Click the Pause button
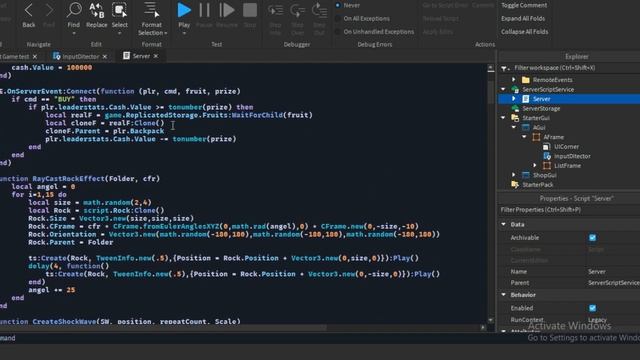640x360 pixels. click(204, 10)
